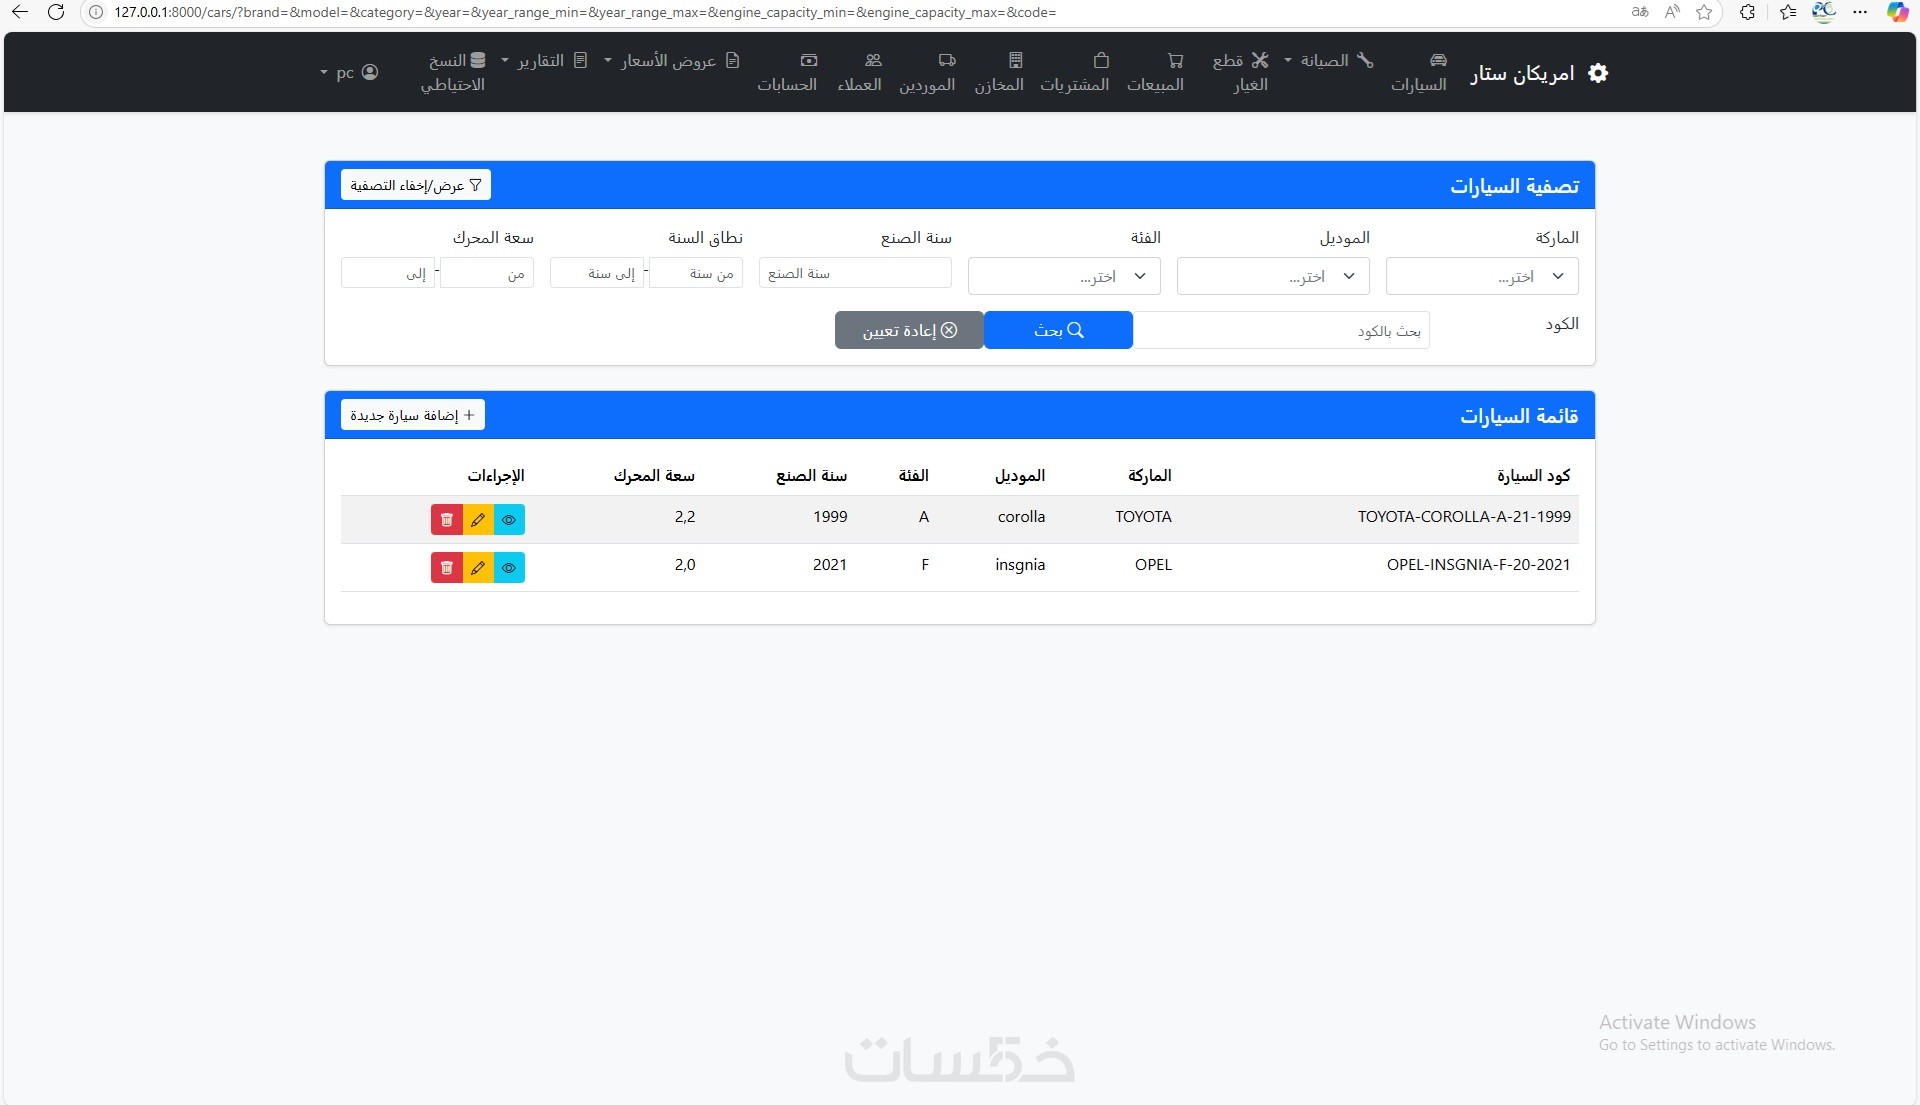Click the بحث بالكود code search field
Viewport: 1920px width, 1105px height.
[1281, 330]
